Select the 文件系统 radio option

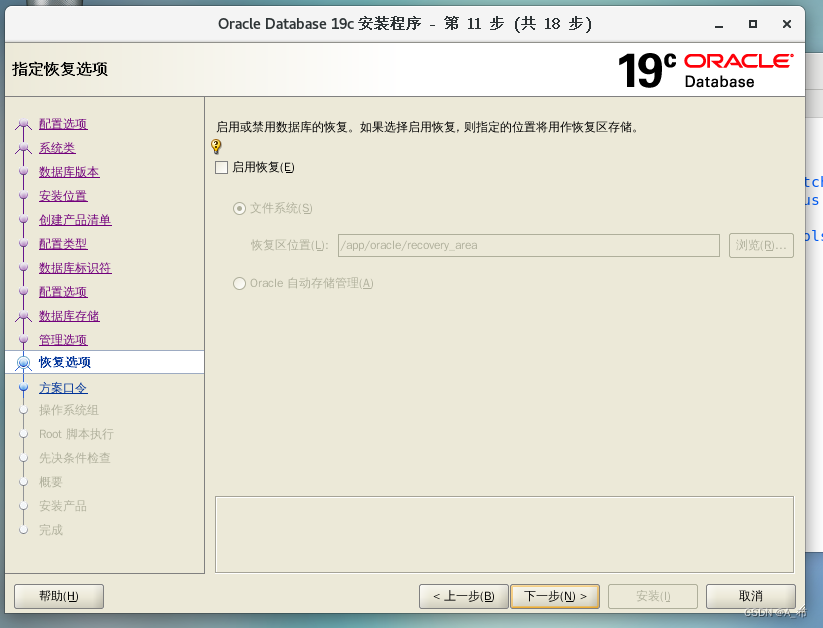click(x=239, y=208)
